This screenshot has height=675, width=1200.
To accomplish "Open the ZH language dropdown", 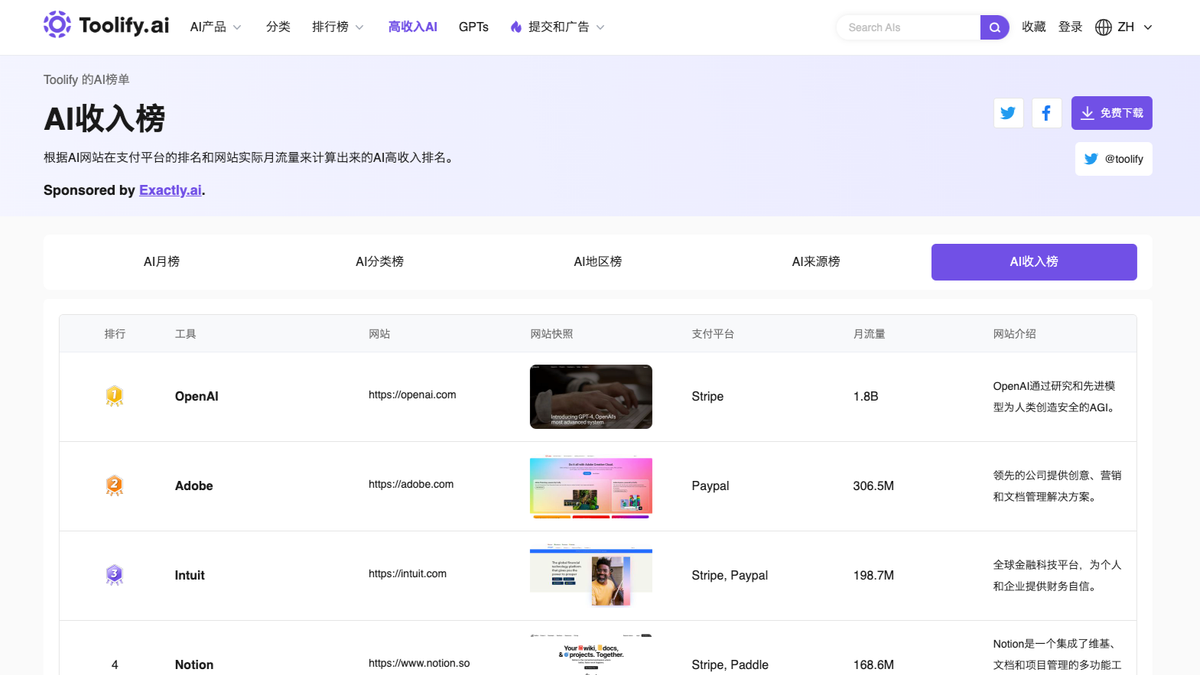I will point(1135,27).
